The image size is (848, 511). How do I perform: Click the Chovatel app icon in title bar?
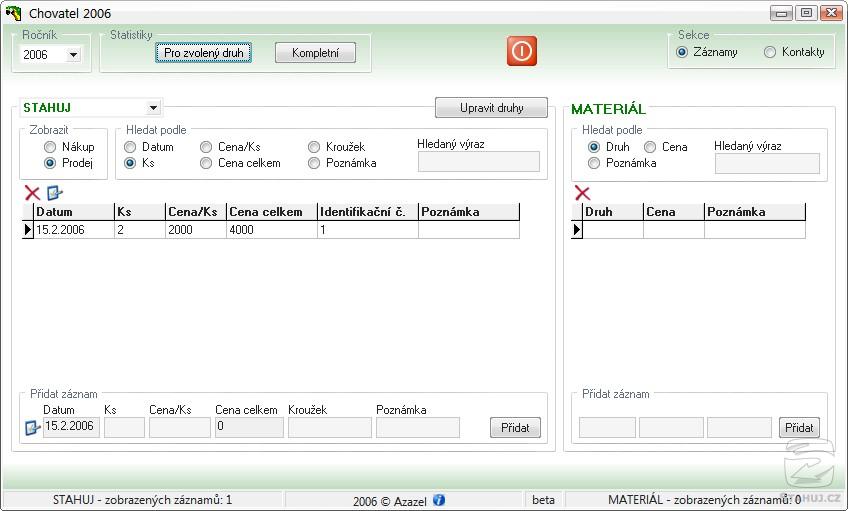pos(14,13)
